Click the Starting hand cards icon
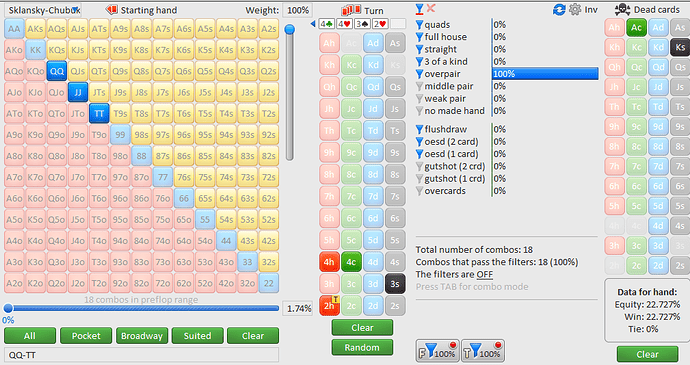 111,10
